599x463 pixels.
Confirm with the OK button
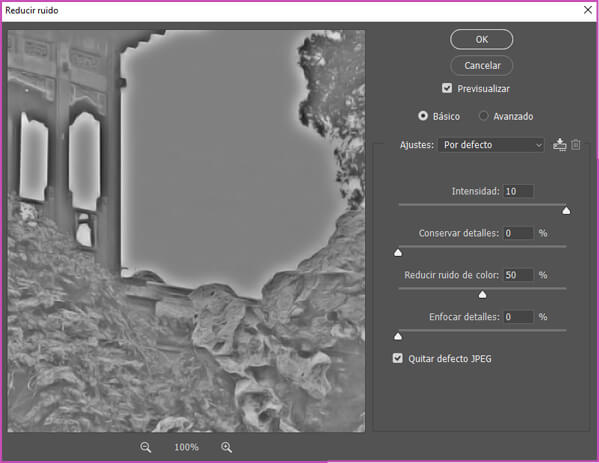click(481, 39)
